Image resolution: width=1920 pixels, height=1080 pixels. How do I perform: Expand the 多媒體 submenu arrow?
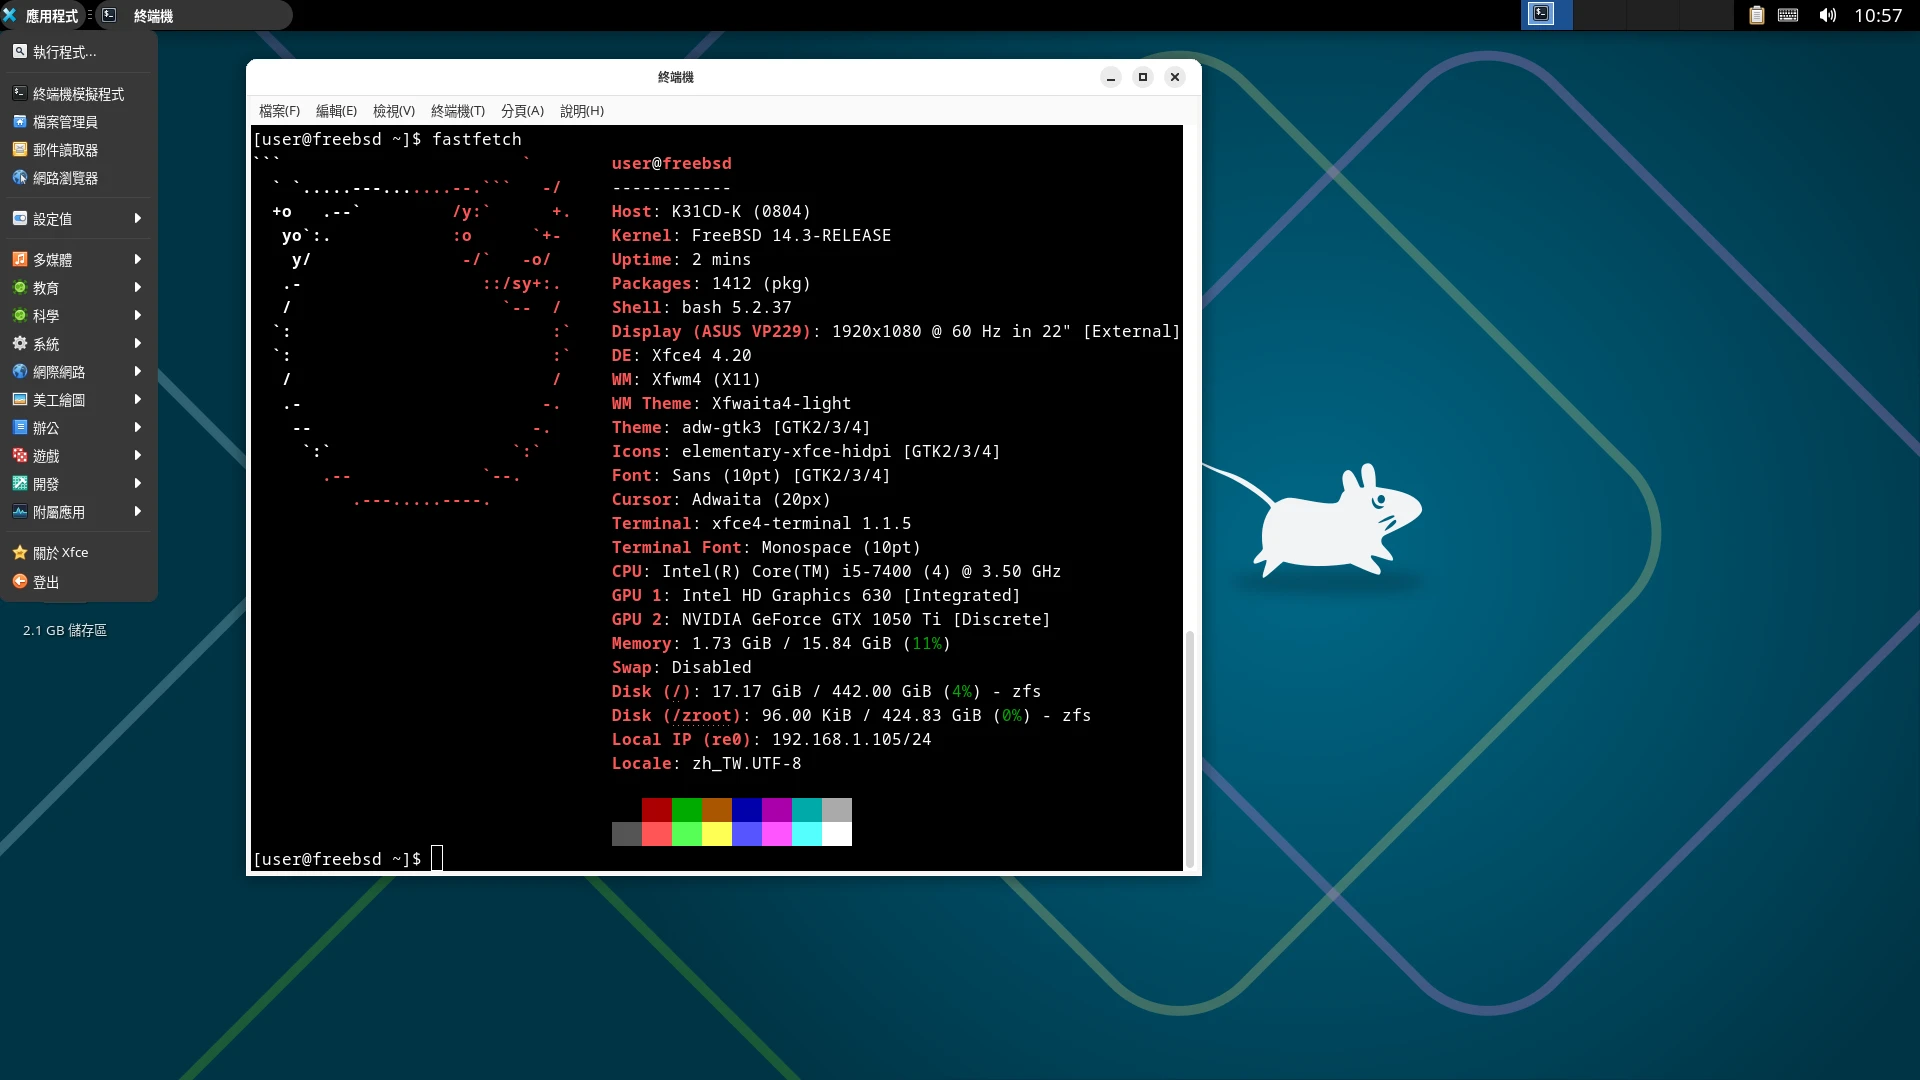pyautogui.click(x=138, y=260)
